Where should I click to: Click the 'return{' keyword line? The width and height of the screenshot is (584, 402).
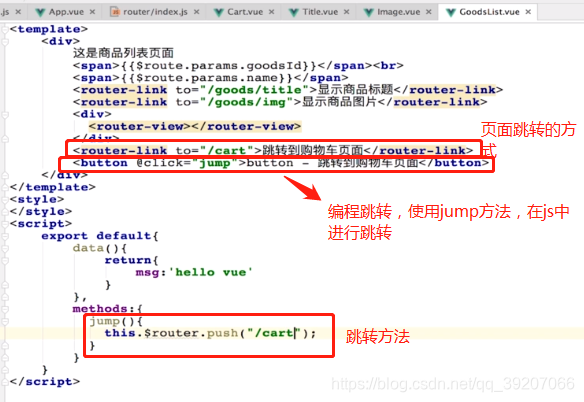coord(131,260)
